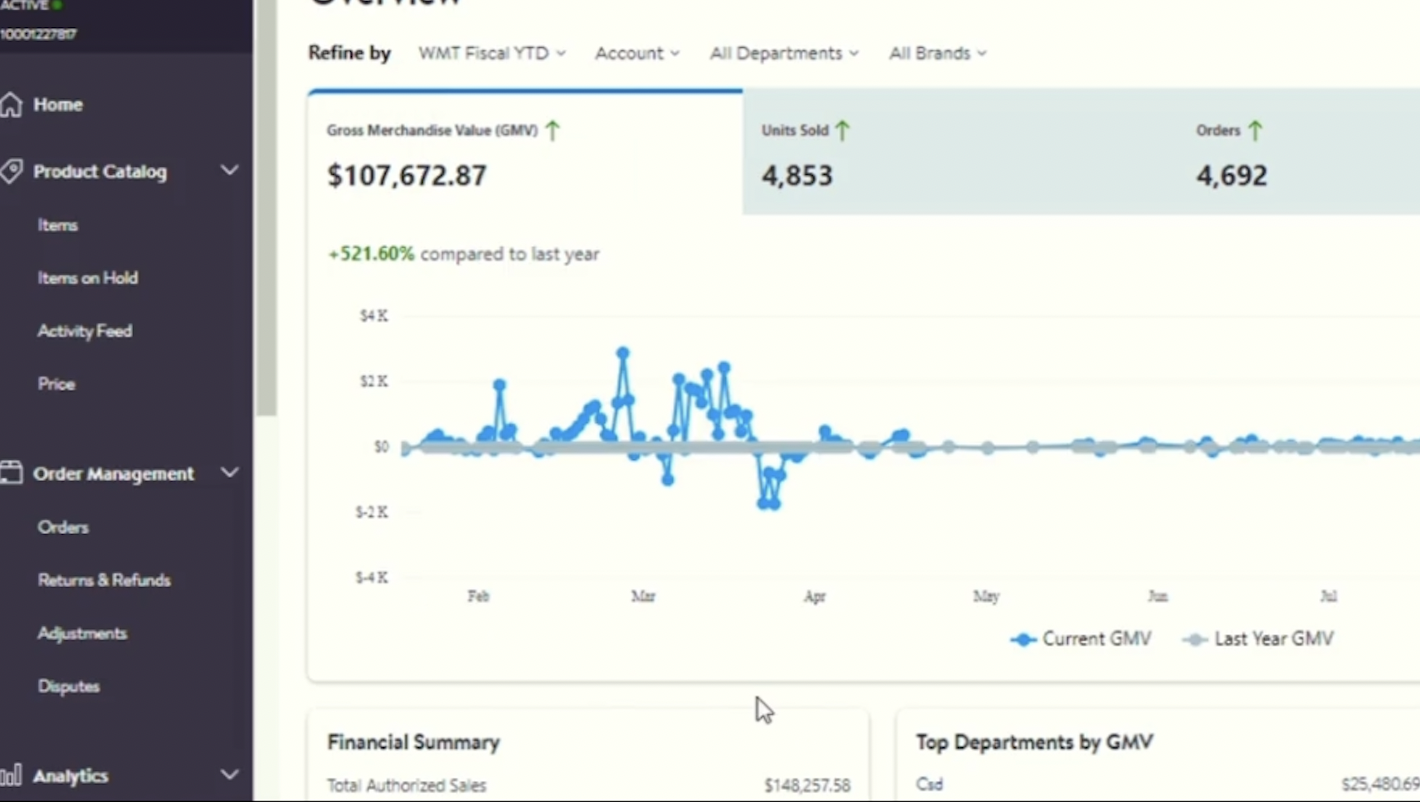Open Order Management menu
The image size is (1420, 802).
click(114, 474)
